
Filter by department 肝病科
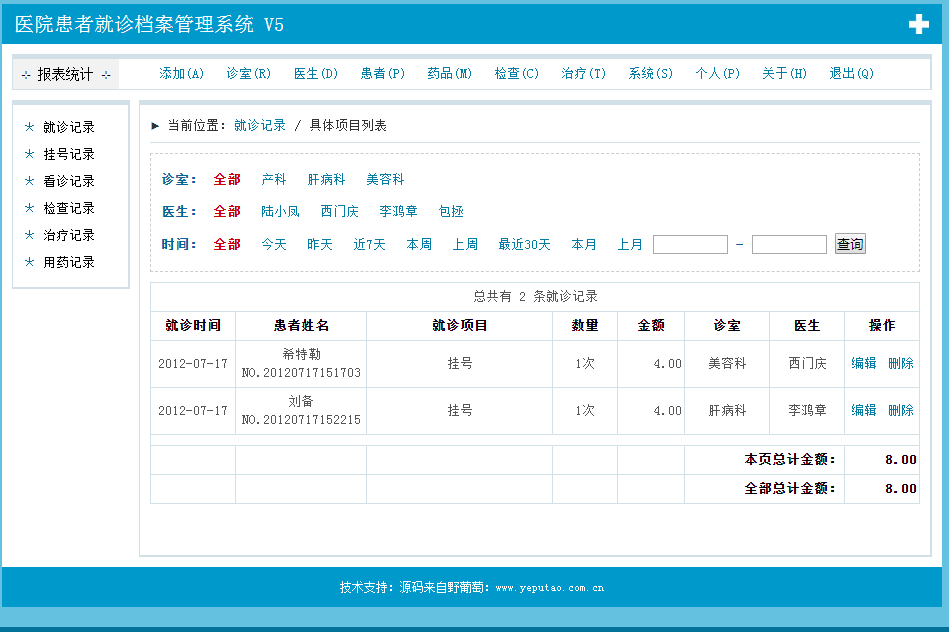tap(326, 180)
